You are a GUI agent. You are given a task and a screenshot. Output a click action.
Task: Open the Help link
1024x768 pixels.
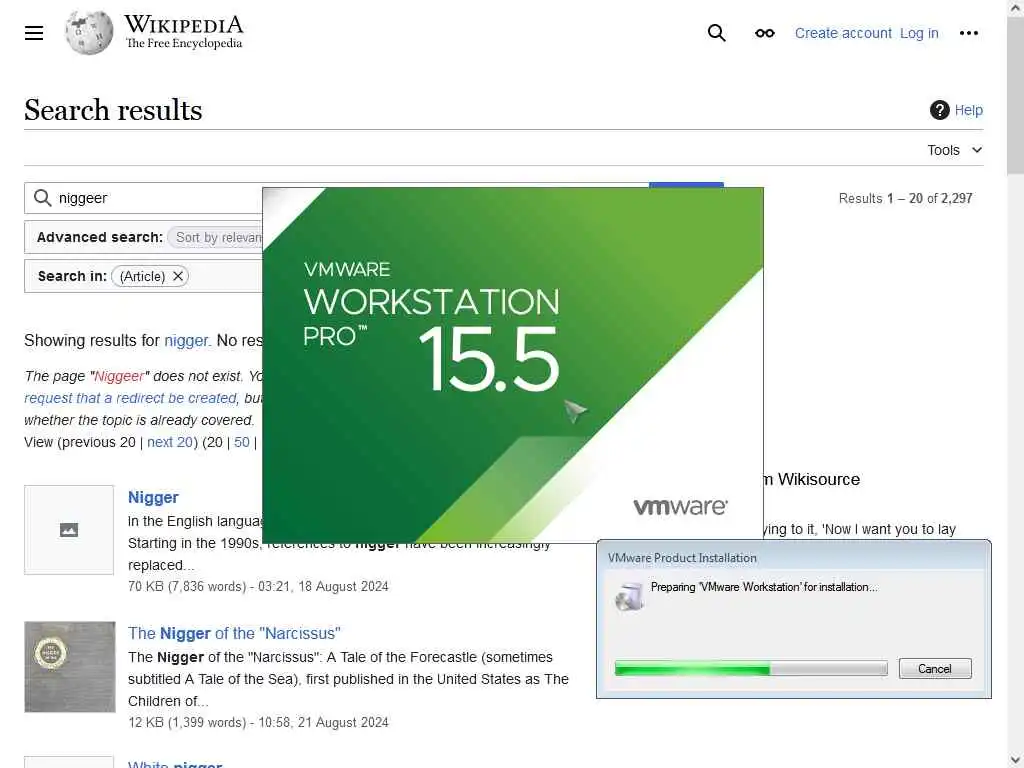click(968, 110)
